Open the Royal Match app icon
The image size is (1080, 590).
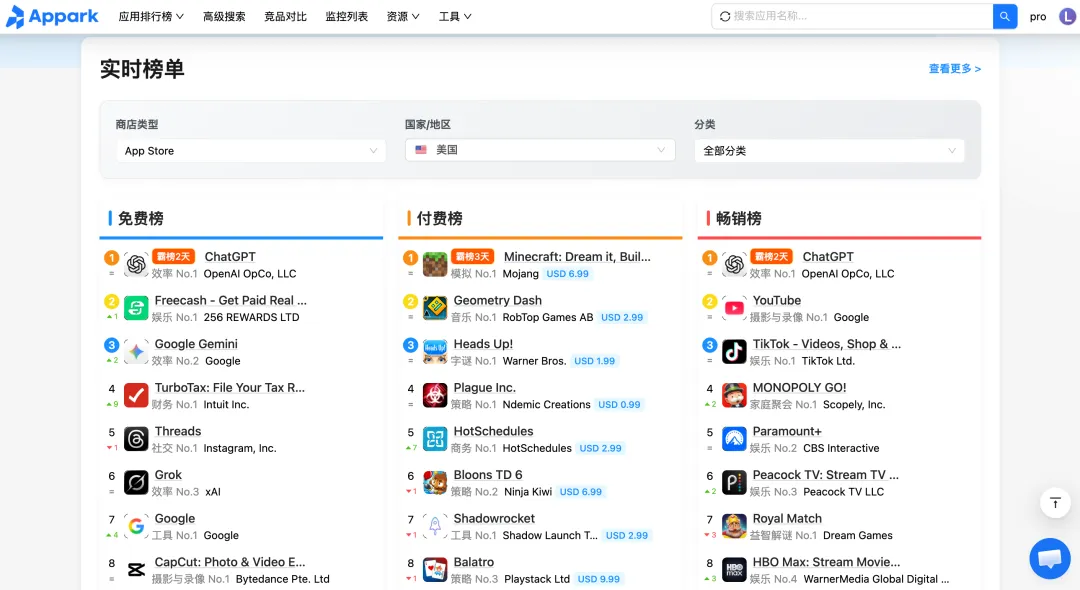point(734,526)
